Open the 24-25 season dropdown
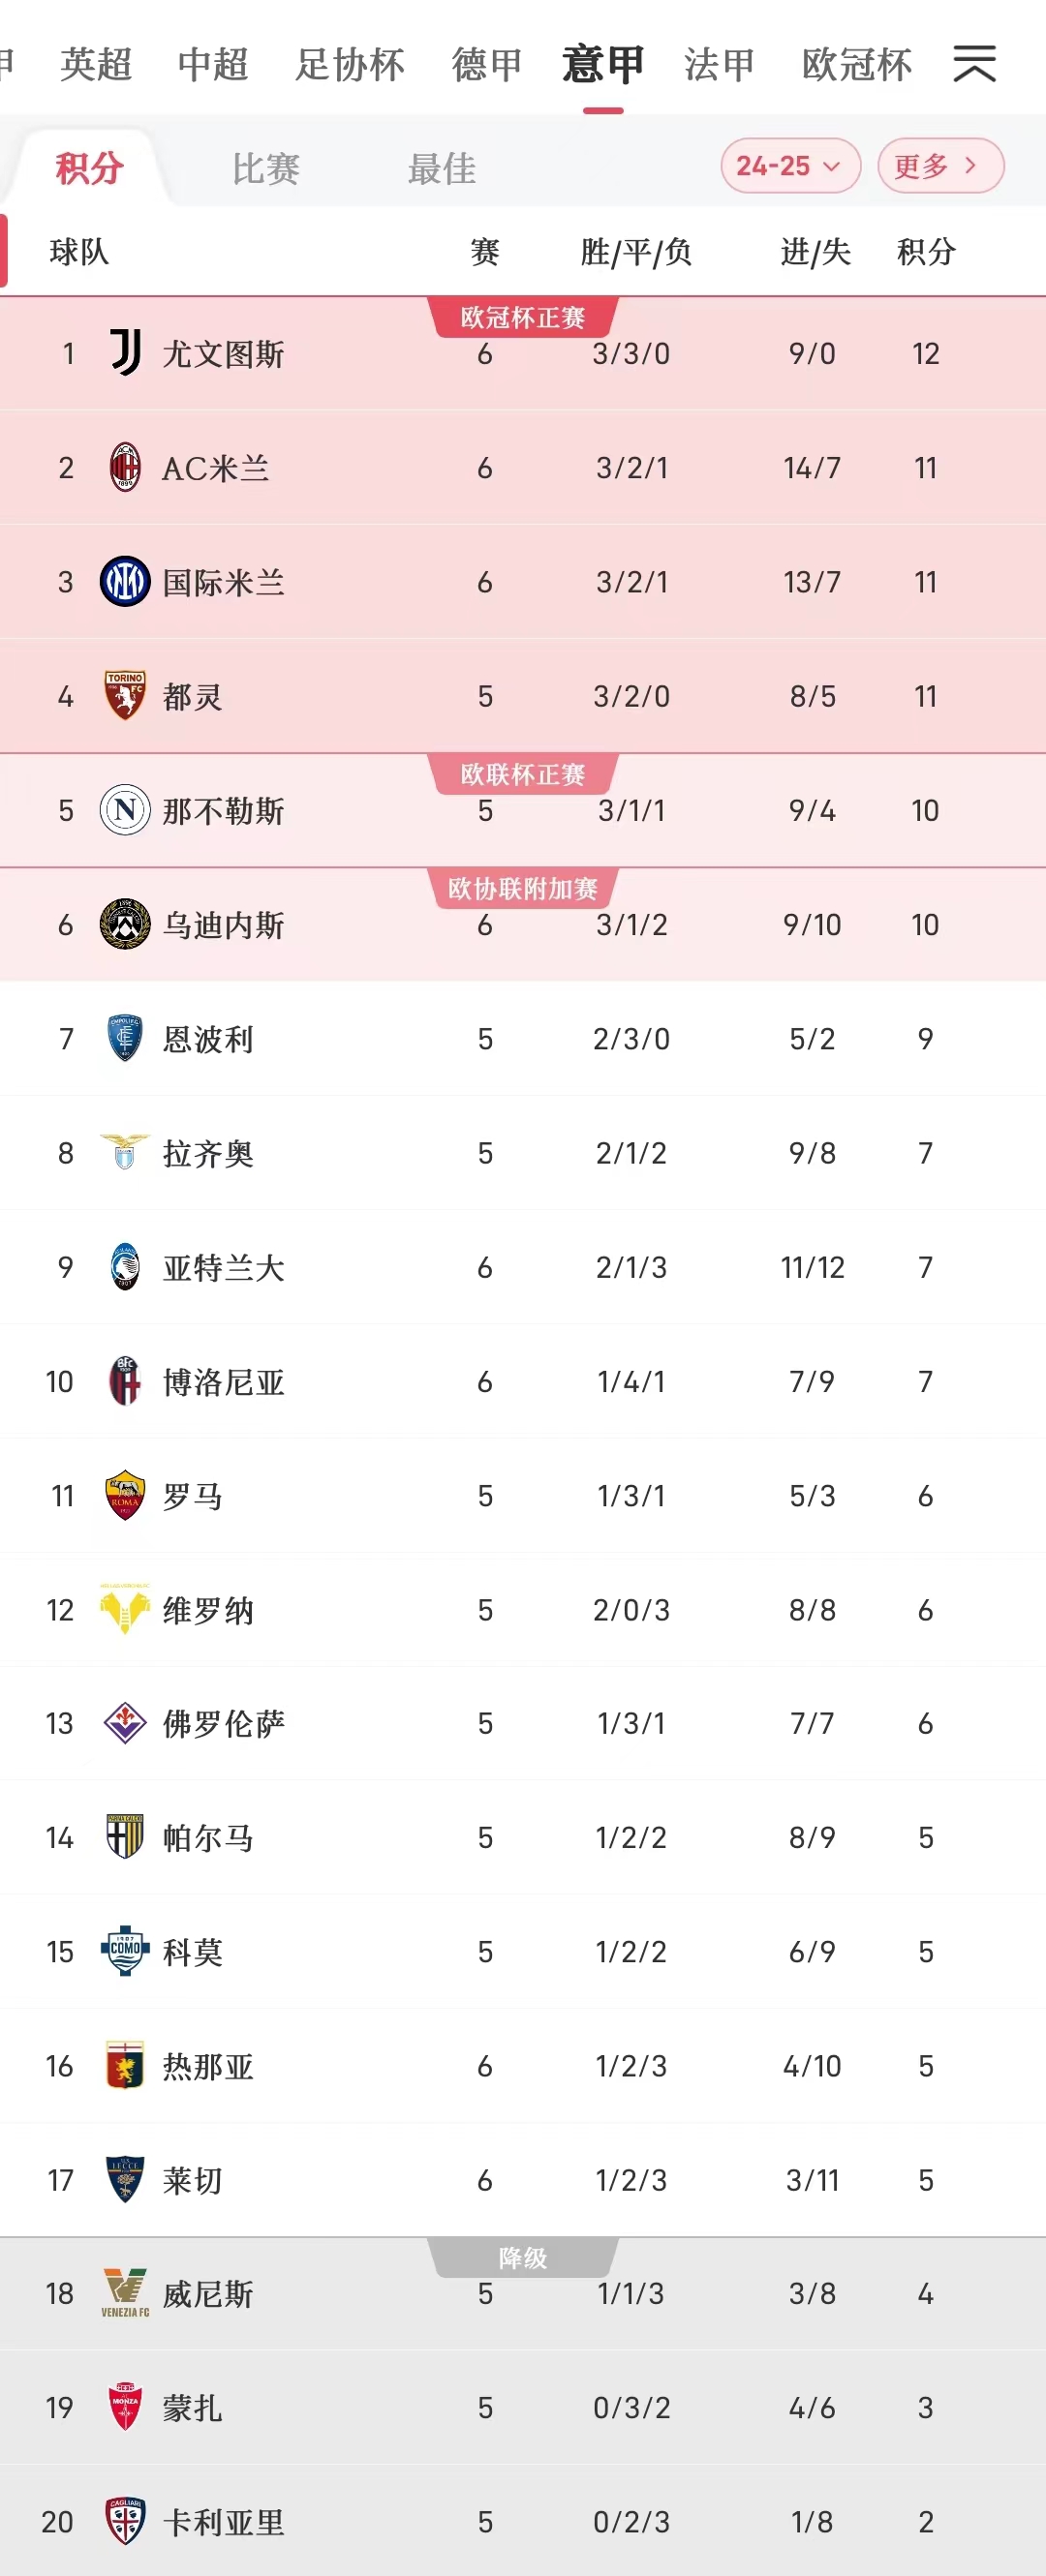Viewport: 1046px width, 2576px height. 791,166
